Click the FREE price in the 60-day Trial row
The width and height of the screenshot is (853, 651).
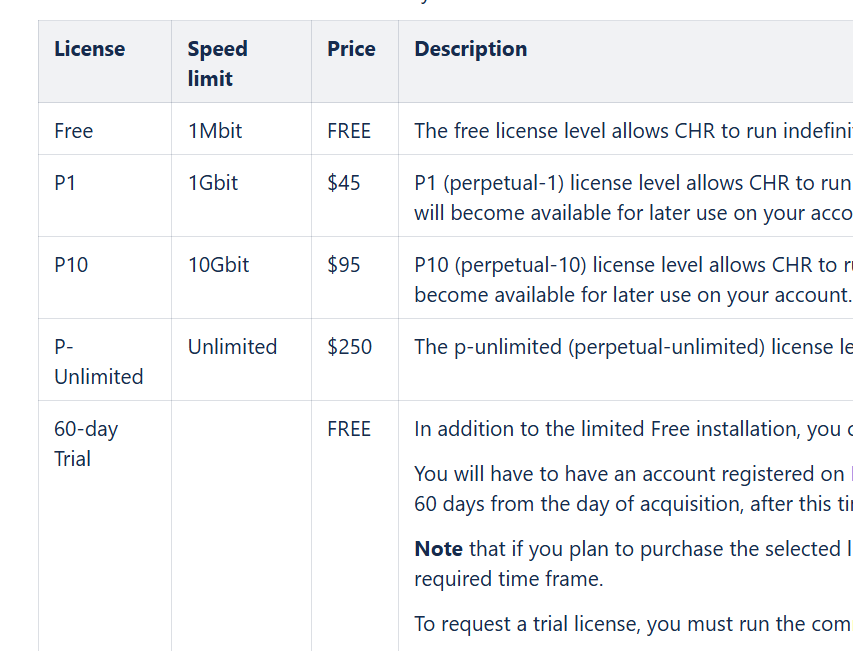click(x=349, y=429)
